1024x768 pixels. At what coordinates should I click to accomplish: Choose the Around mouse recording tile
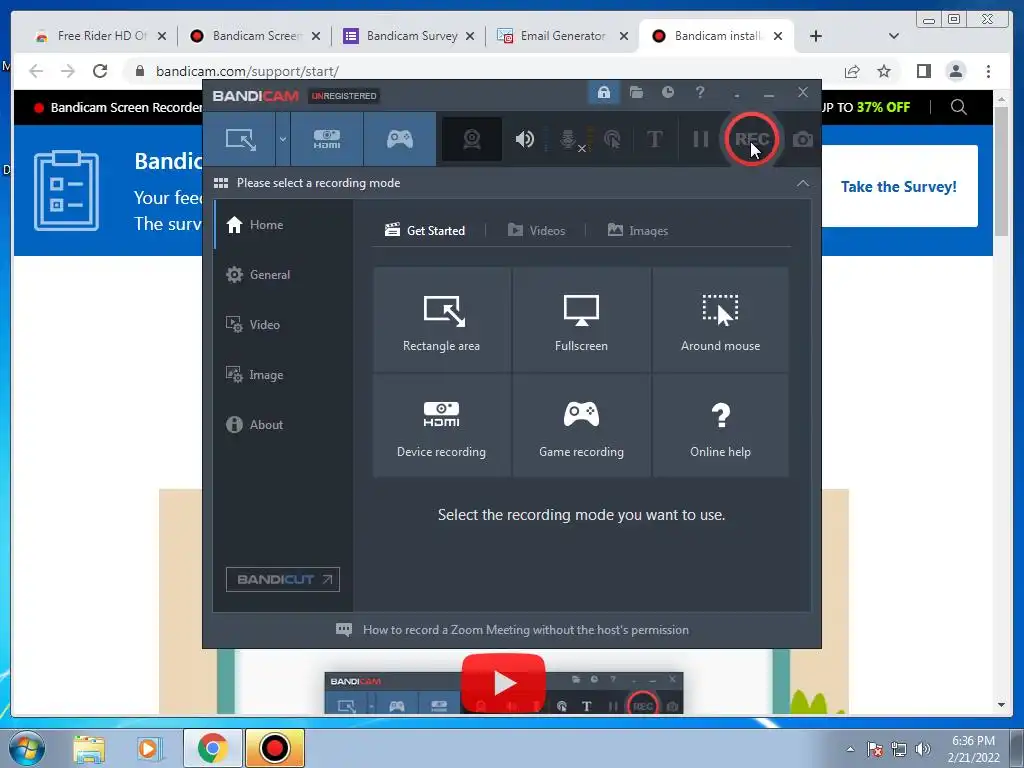coord(720,320)
